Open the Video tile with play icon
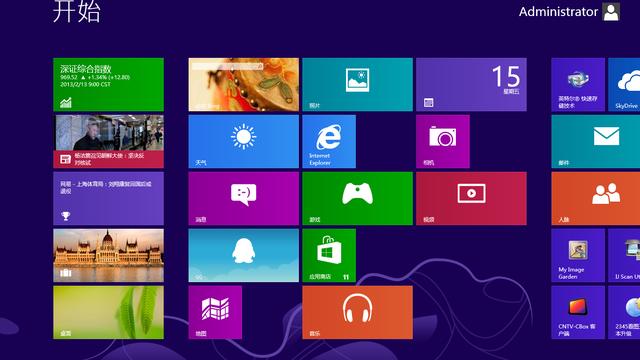 click(471, 198)
